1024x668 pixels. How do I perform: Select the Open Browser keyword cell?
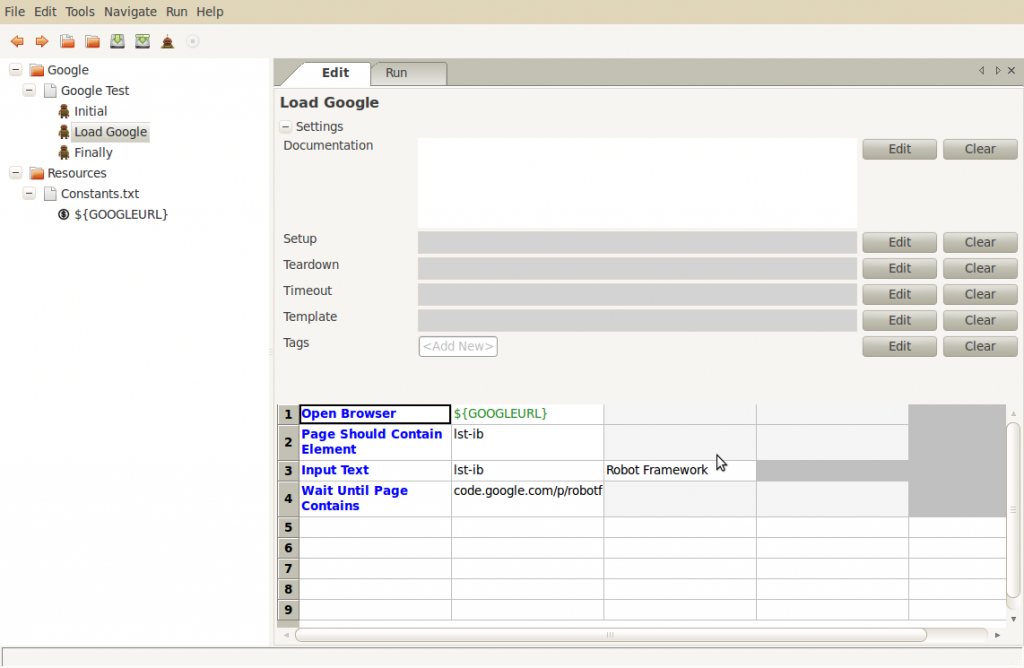click(x=374, y=413)
